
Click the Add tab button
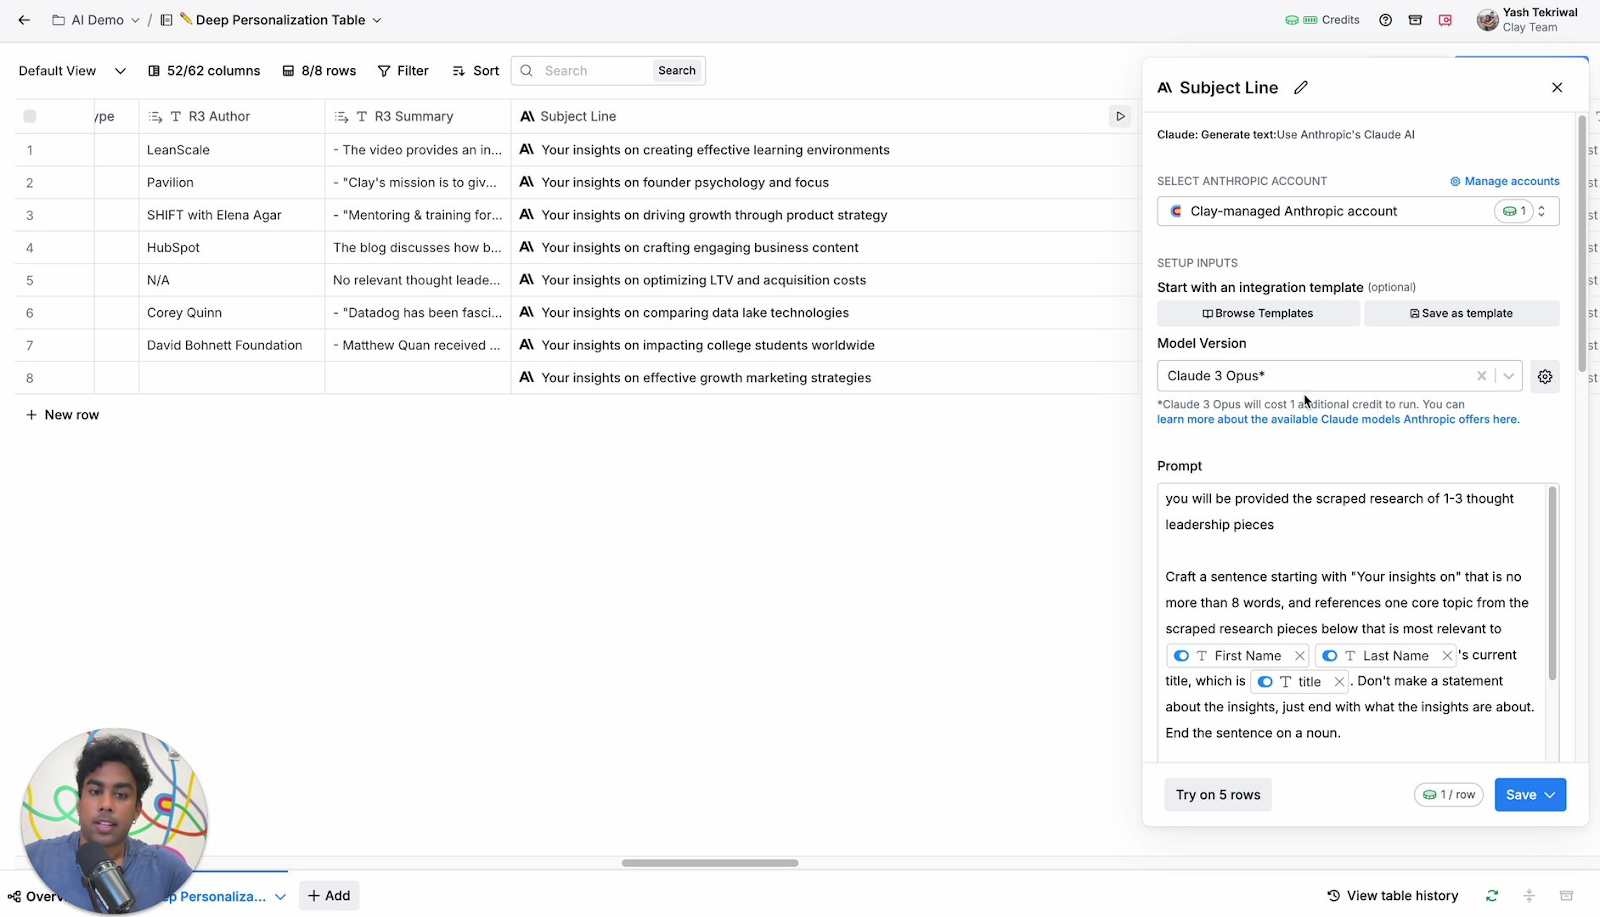click(329, 896)
